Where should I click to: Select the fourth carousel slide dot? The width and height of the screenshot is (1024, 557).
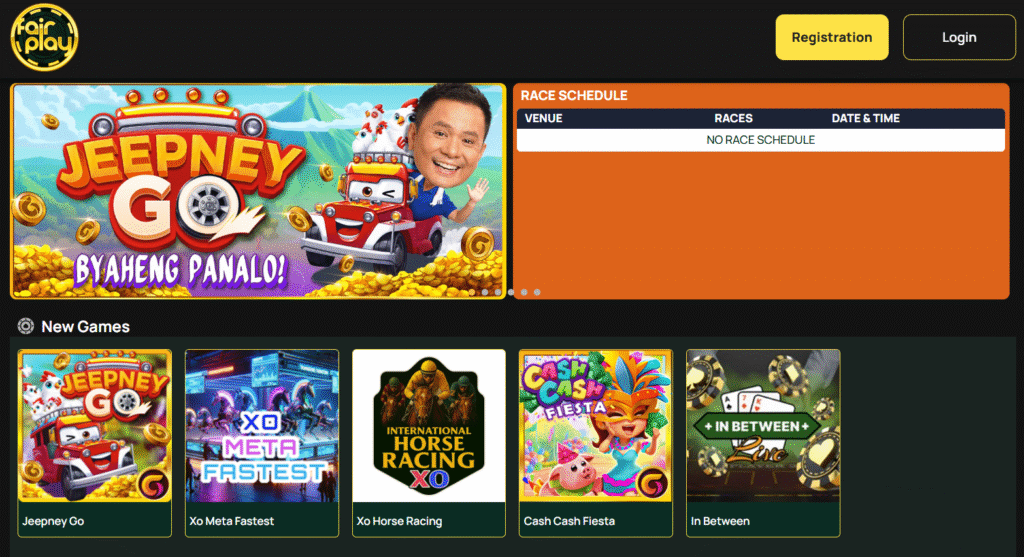511,292
